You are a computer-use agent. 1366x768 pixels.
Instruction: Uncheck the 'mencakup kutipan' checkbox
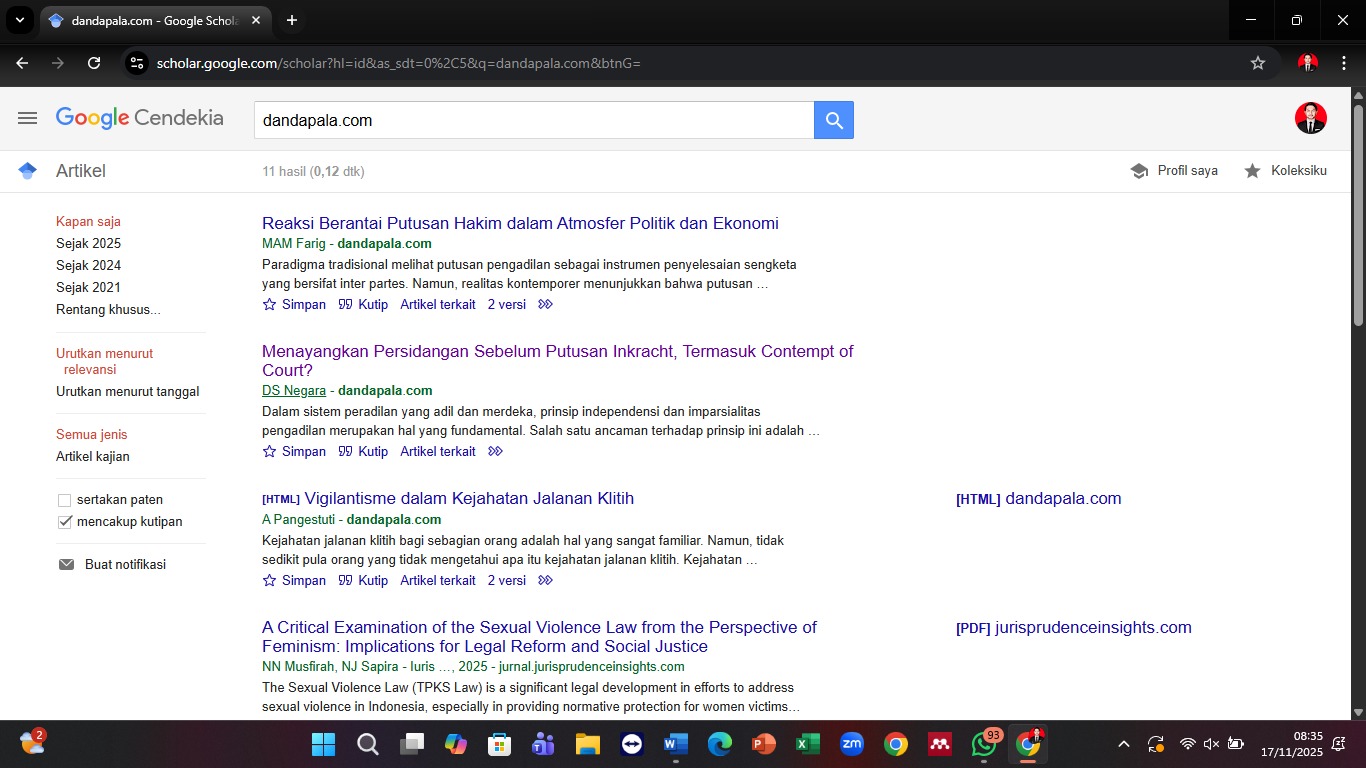[64, 521]
